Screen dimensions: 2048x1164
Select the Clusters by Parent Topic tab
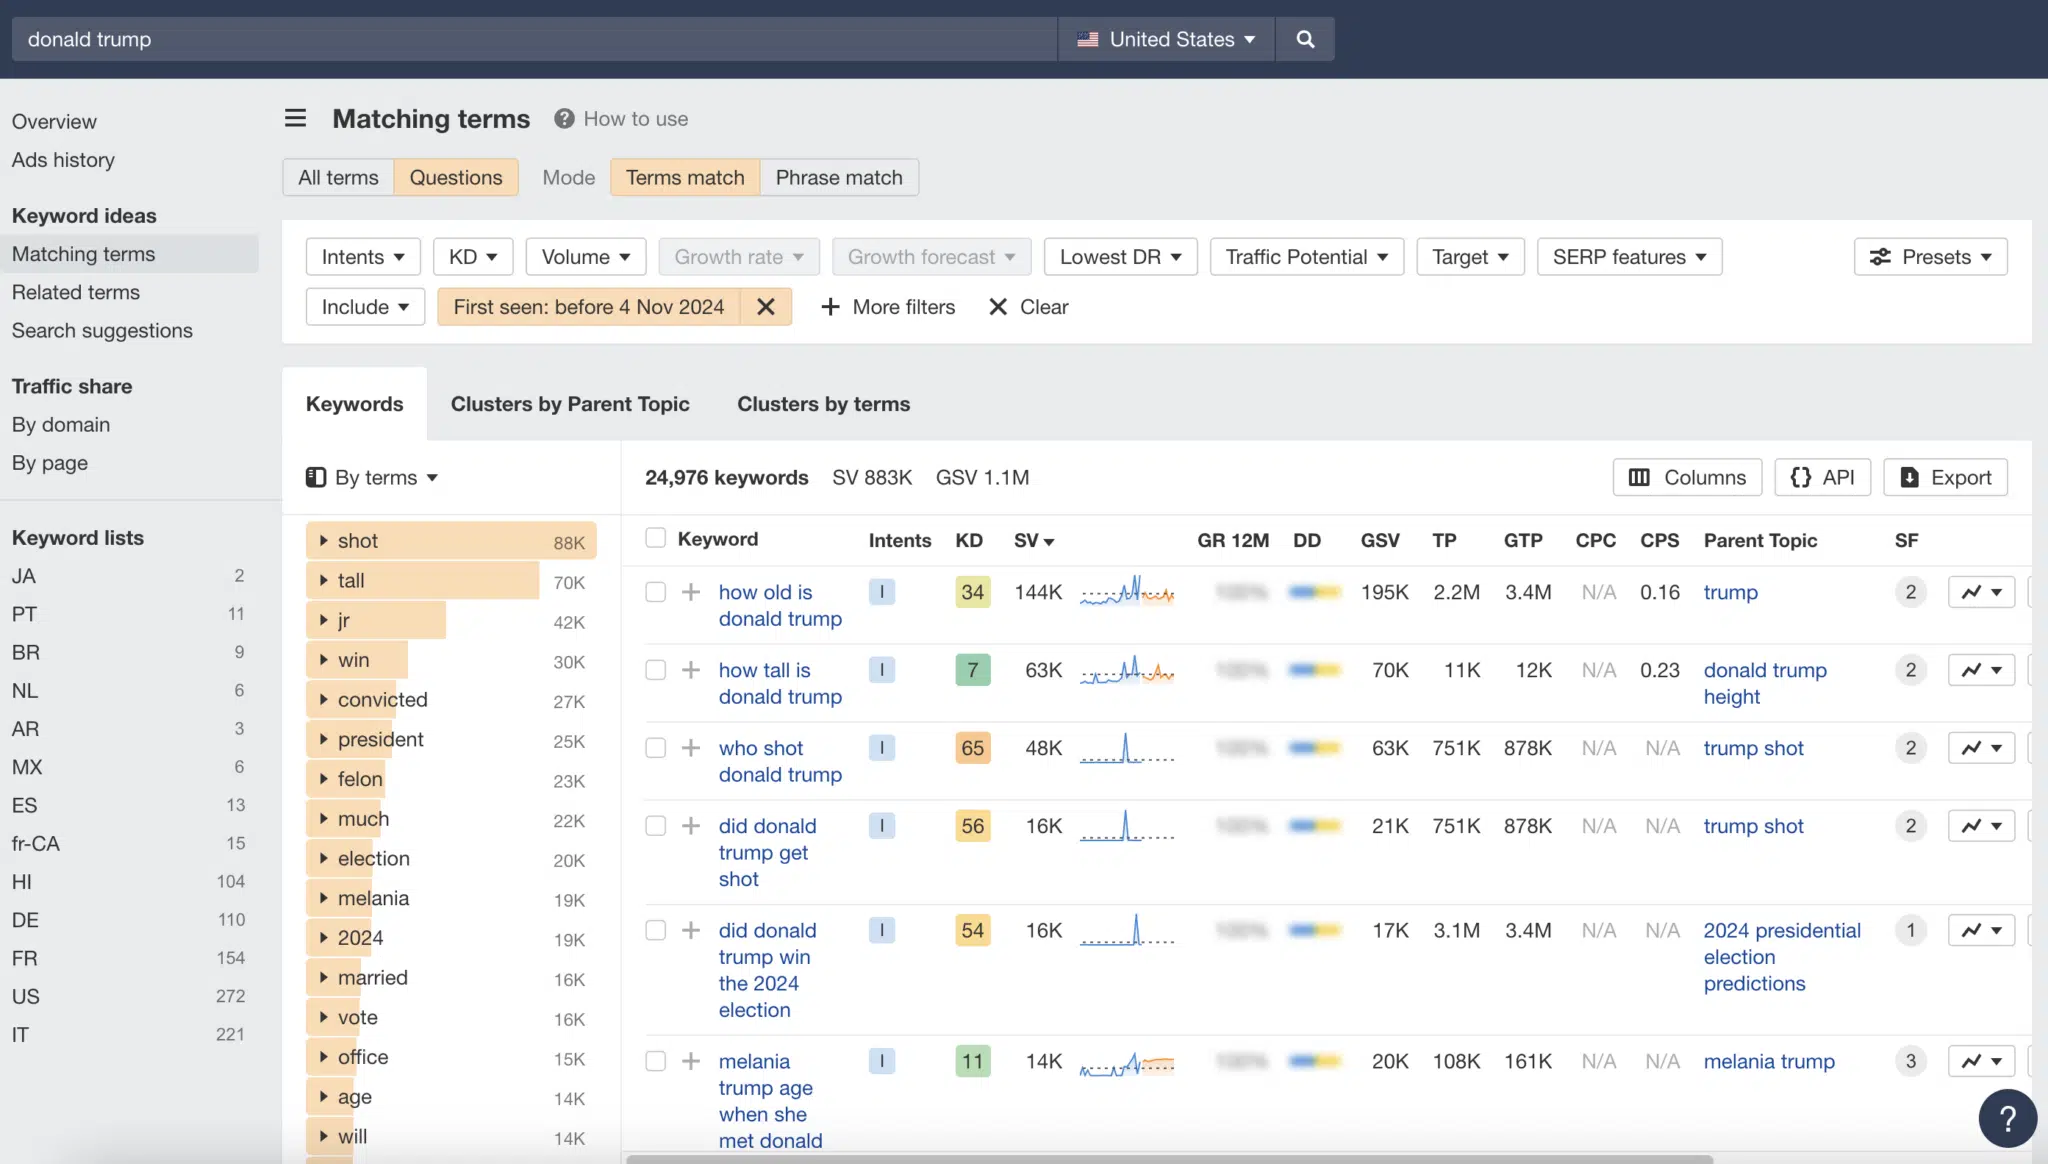tap(570, 403)
